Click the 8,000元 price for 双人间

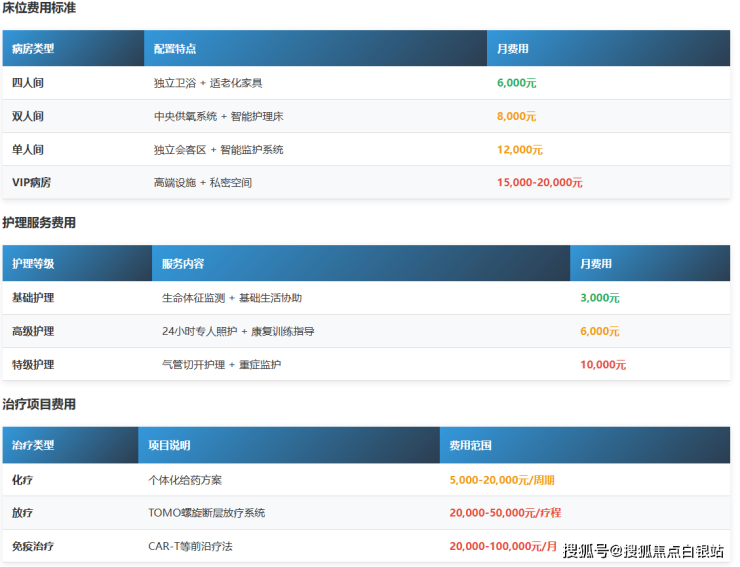pos(517,116)
